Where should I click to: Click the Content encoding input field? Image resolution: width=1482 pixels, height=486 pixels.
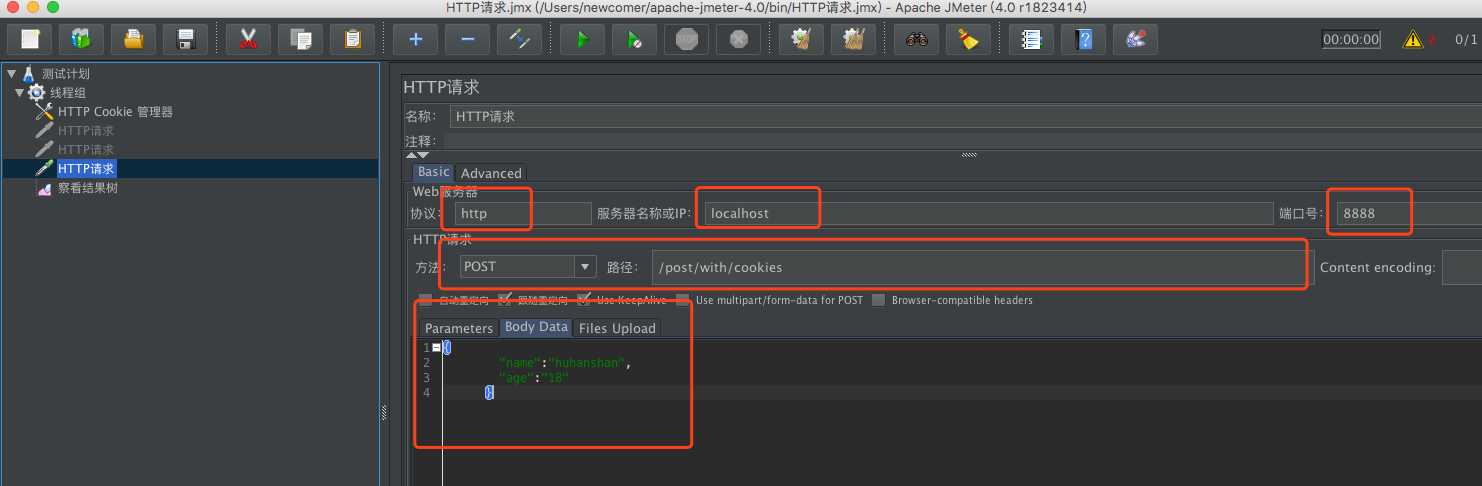pos(1462,267)
